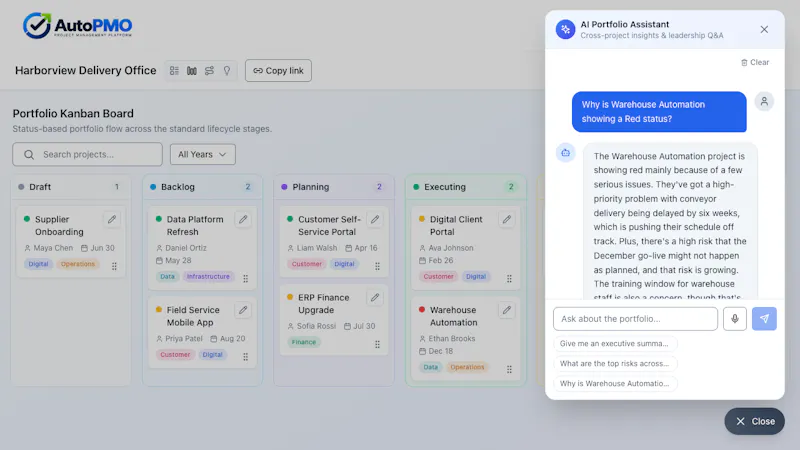Click the Harborview Delivery Office title
Image resolution: width=800 pixels, height=450 pixels.
tap(86, 70)
